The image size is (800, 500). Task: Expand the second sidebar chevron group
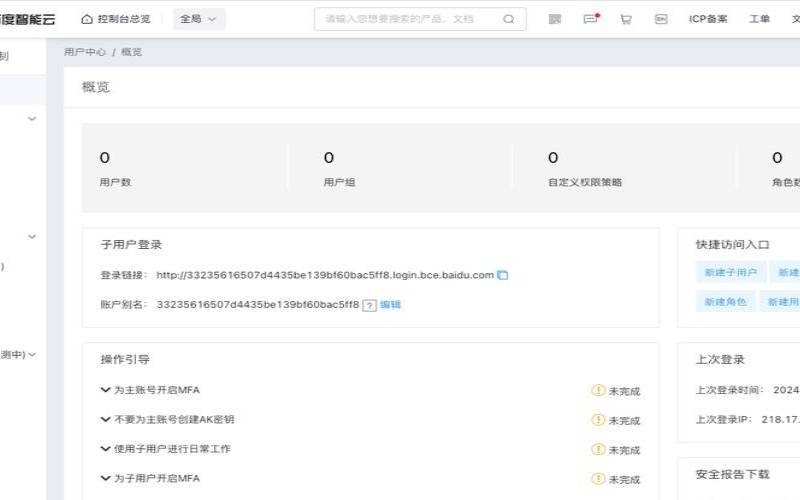coord(32,237)
